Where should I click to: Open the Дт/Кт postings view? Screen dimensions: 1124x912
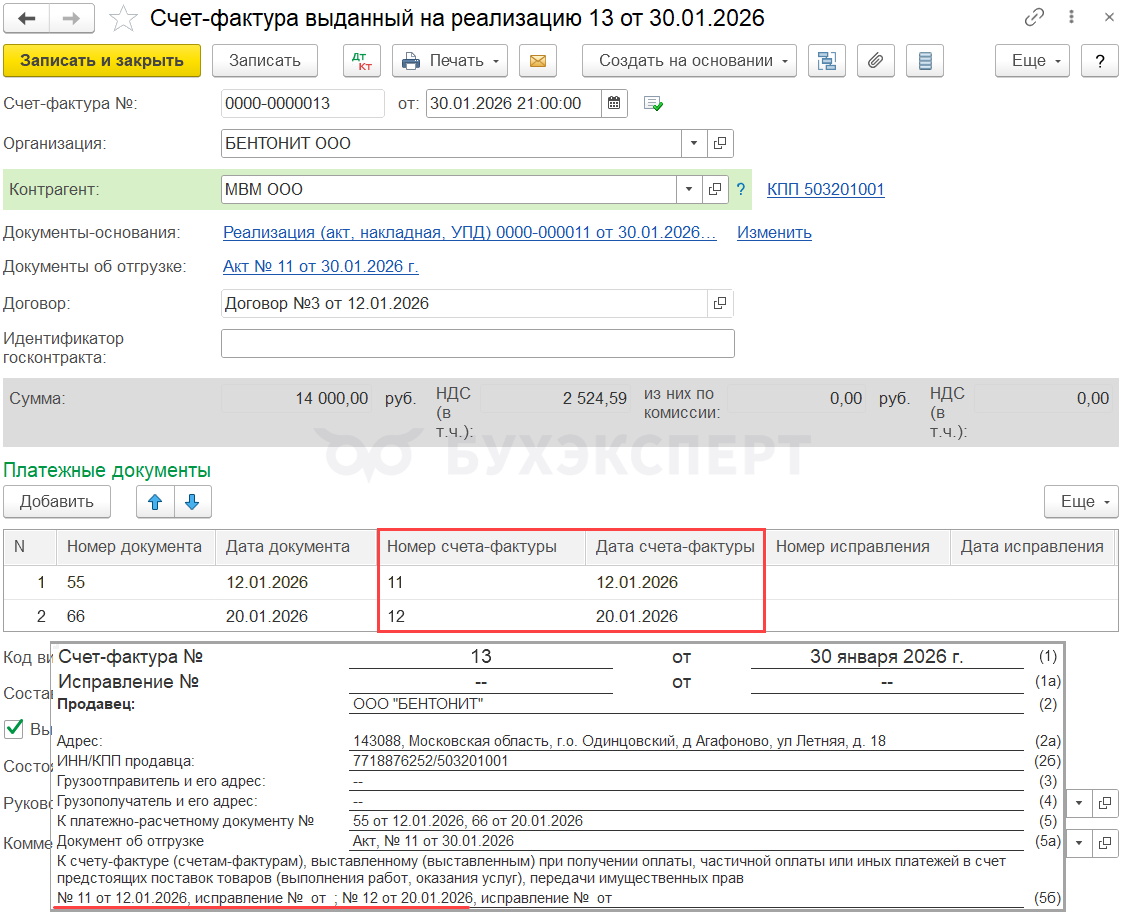point(362,61)
